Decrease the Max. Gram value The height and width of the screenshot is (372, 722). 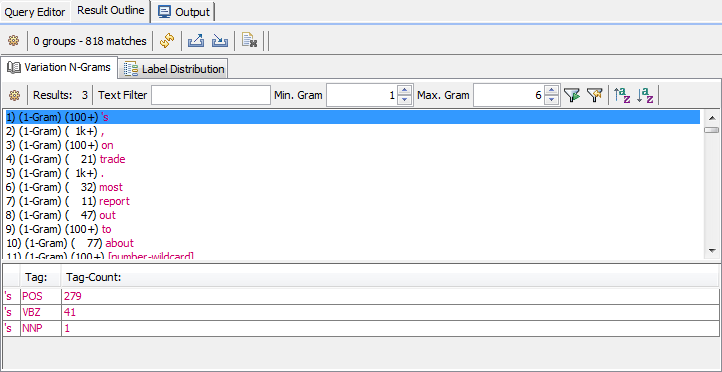(x=552, y=100)
